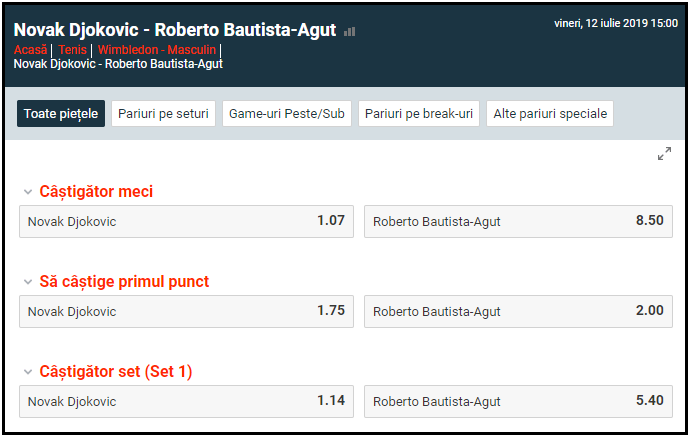Screen dimensions: 688x436
Task: Click the statistics bar chart icon
Action: point(349,32)
